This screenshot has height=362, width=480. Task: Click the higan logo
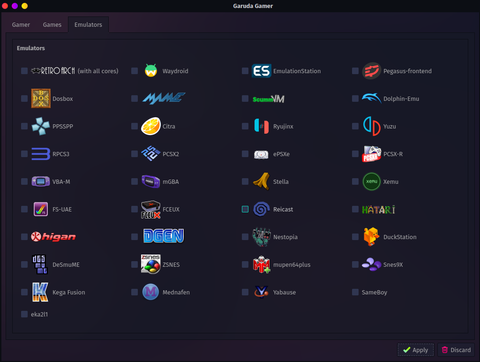53,236
